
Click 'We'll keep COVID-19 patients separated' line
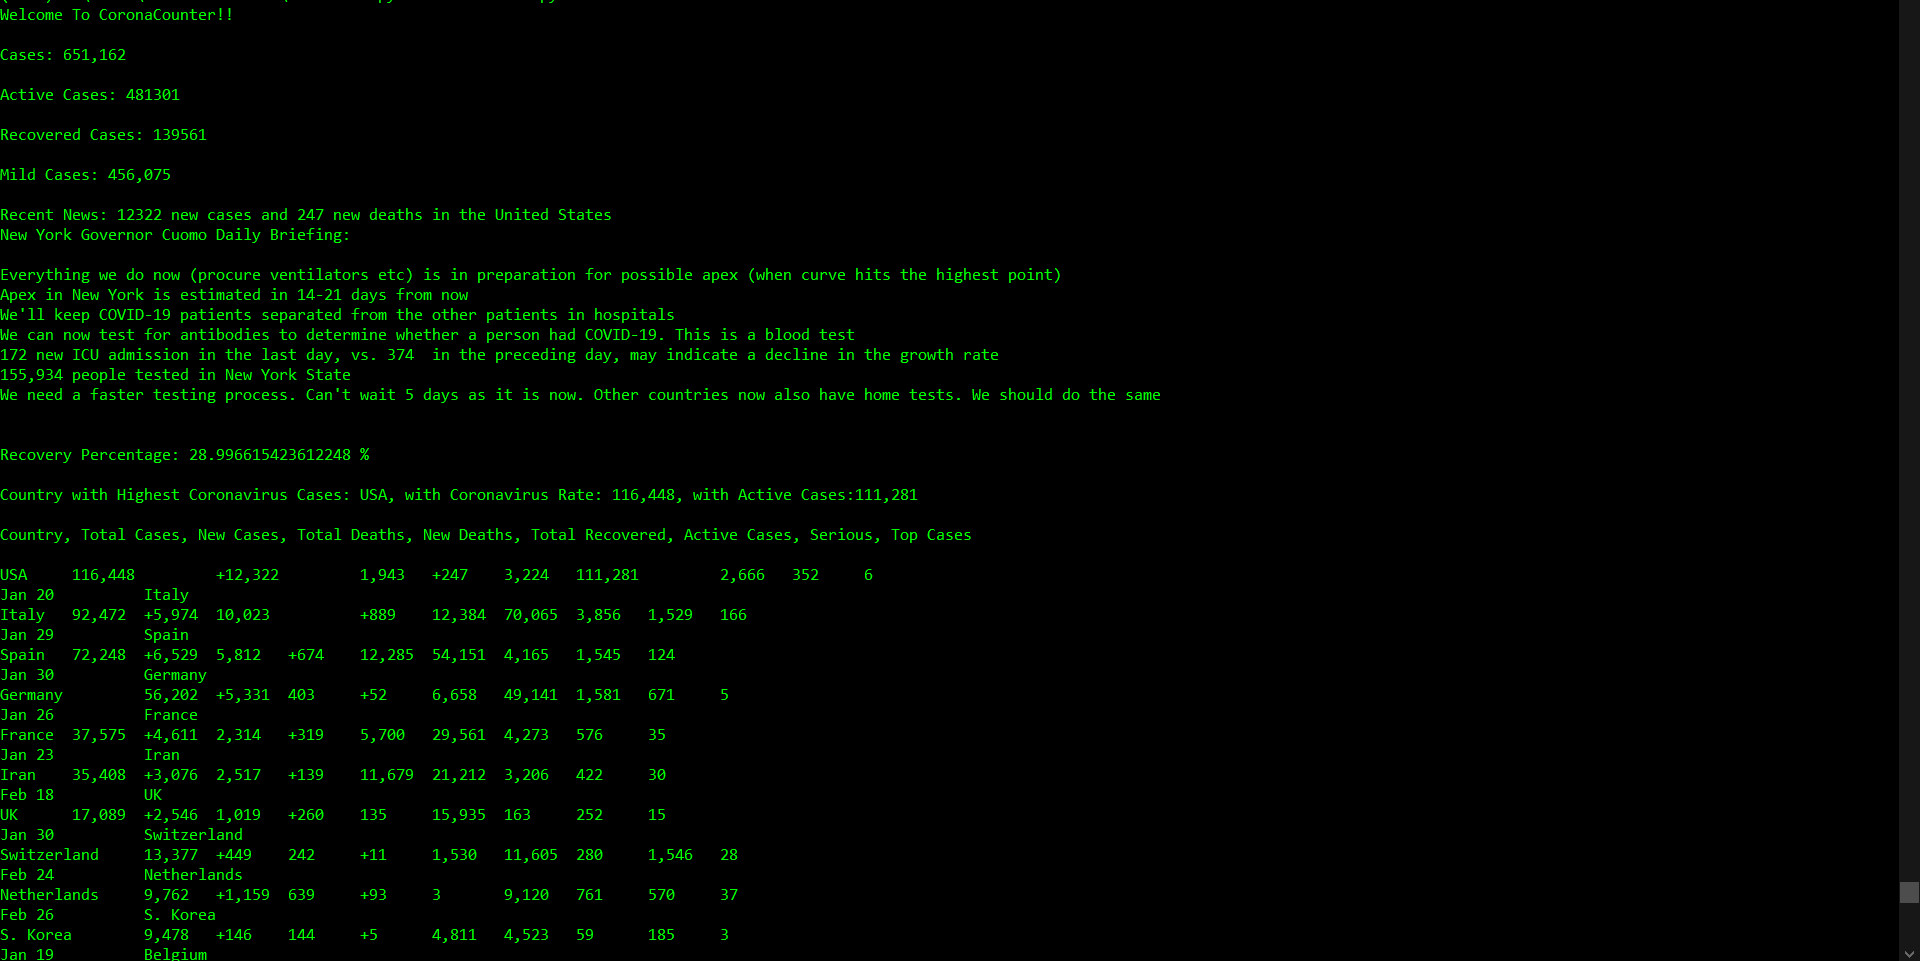pyautogui.click(x=338, y=315)
